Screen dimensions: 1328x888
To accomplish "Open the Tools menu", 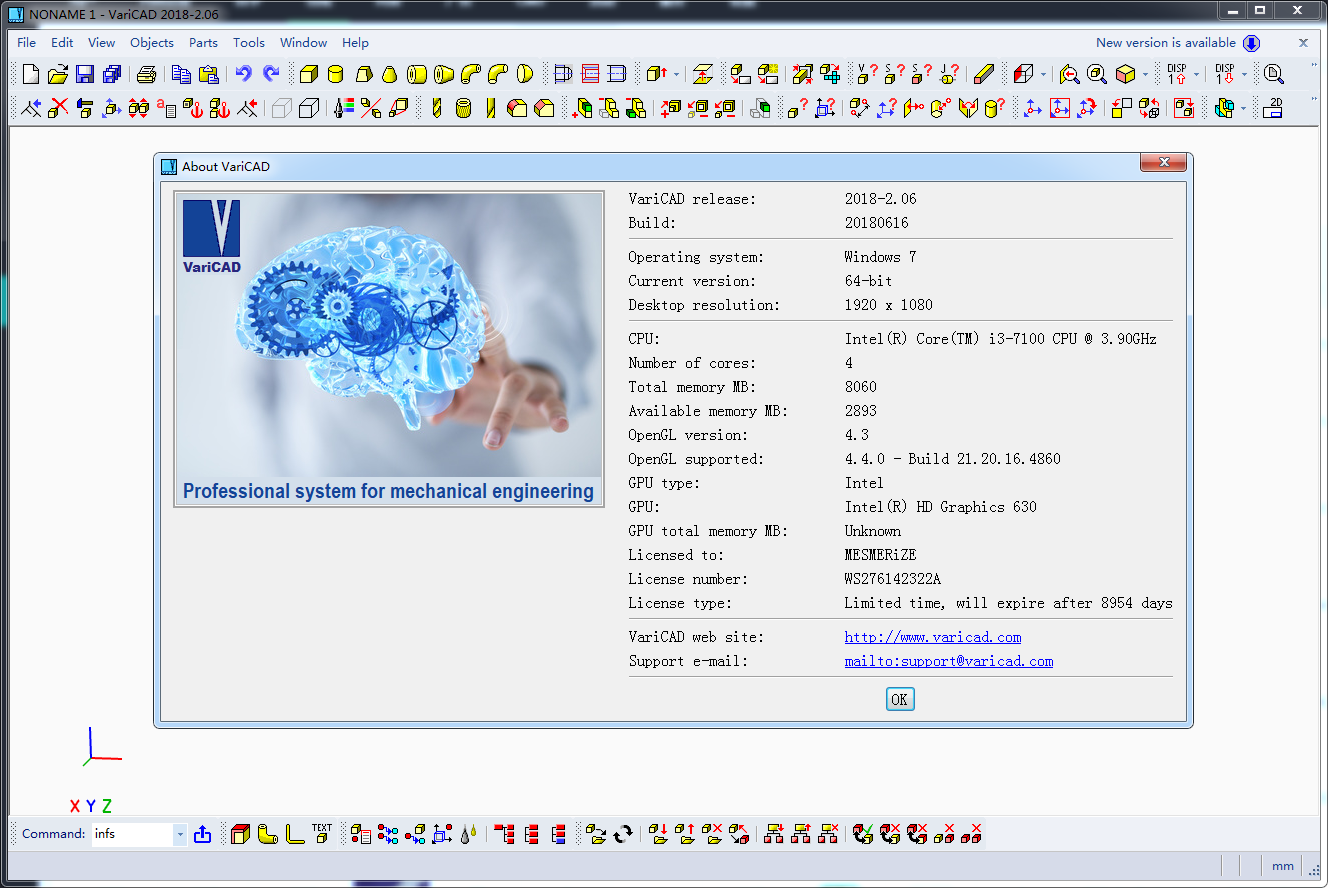I will click(x=249, y=43).
